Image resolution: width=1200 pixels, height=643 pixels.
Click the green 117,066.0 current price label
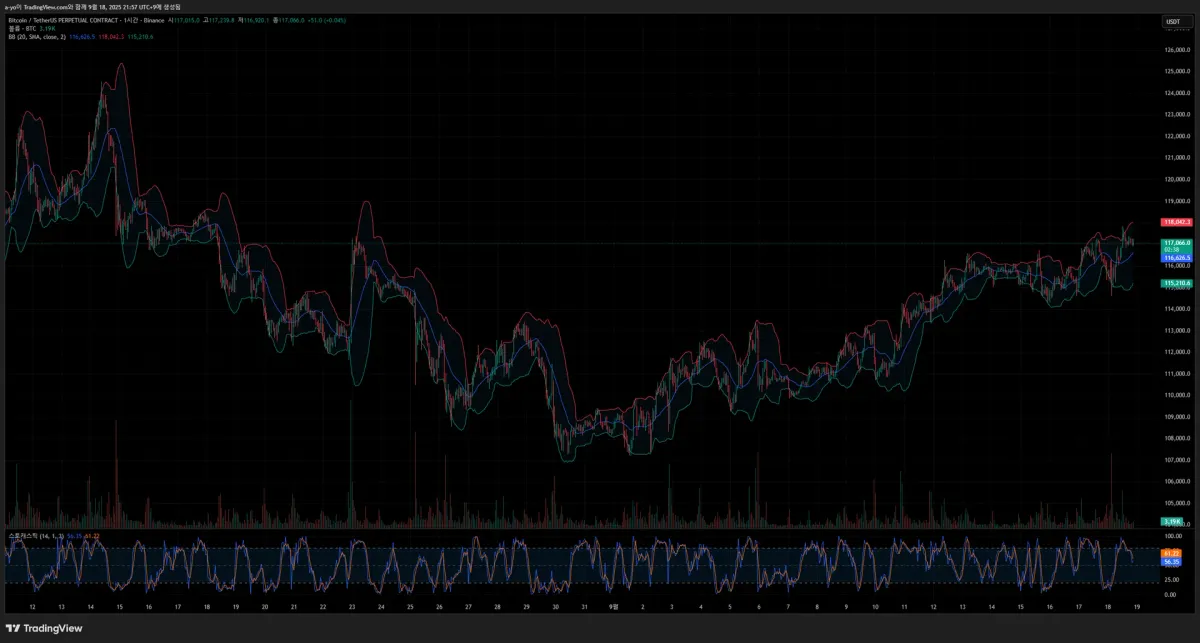1175,243
